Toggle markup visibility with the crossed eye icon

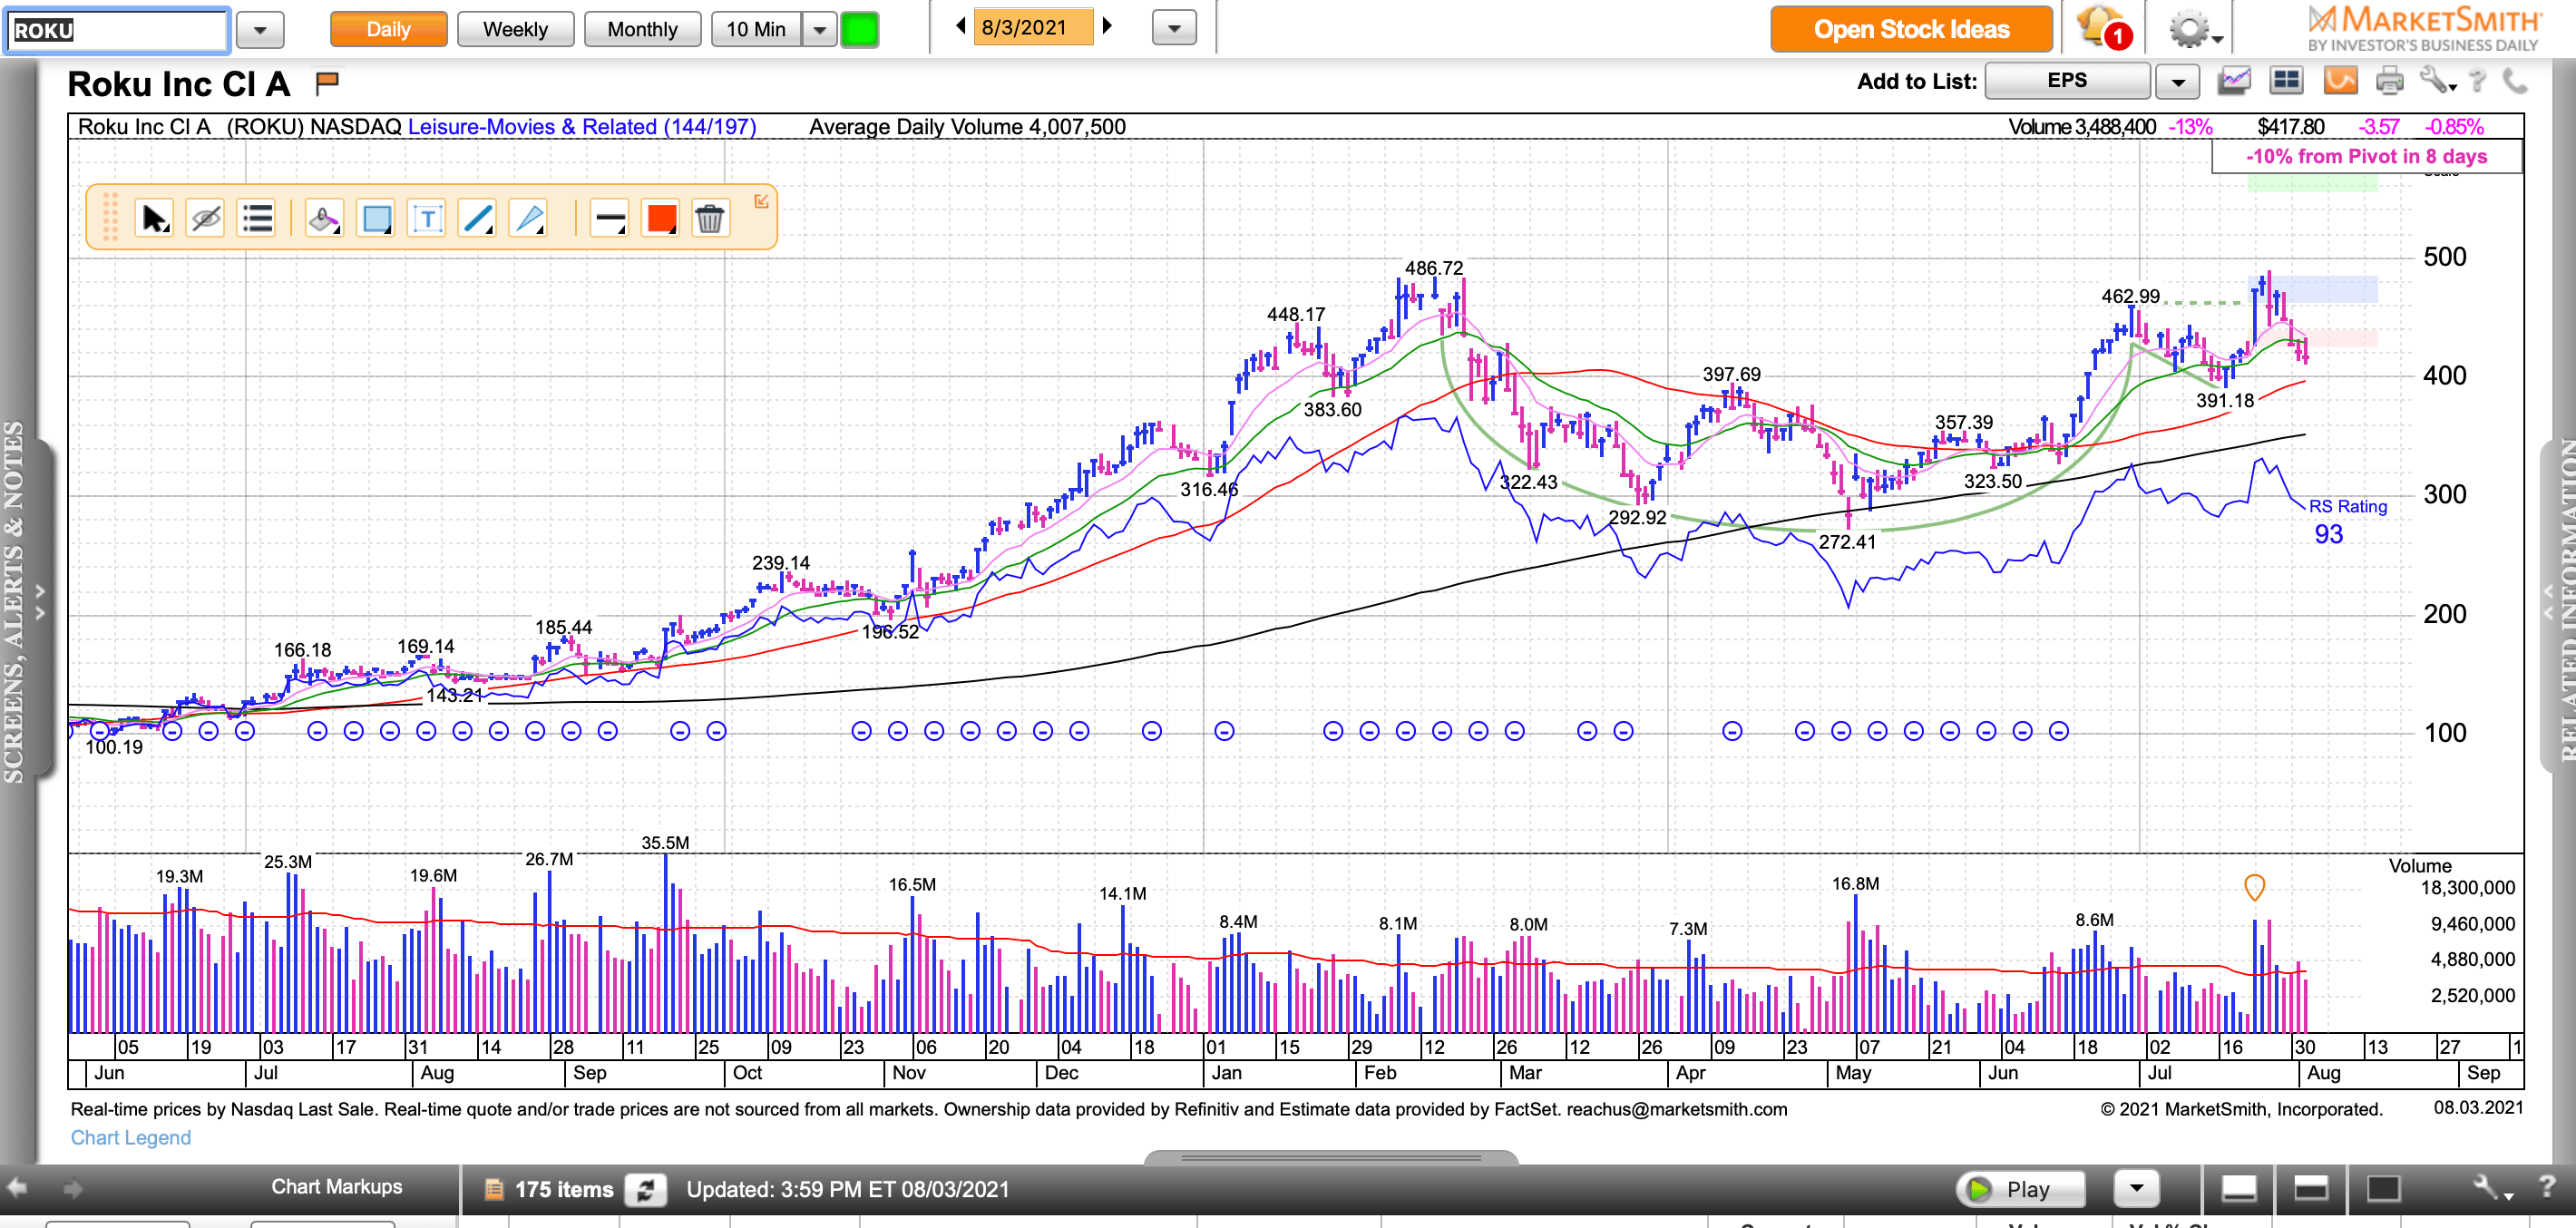pyautogui.click(x=206, y=218)
